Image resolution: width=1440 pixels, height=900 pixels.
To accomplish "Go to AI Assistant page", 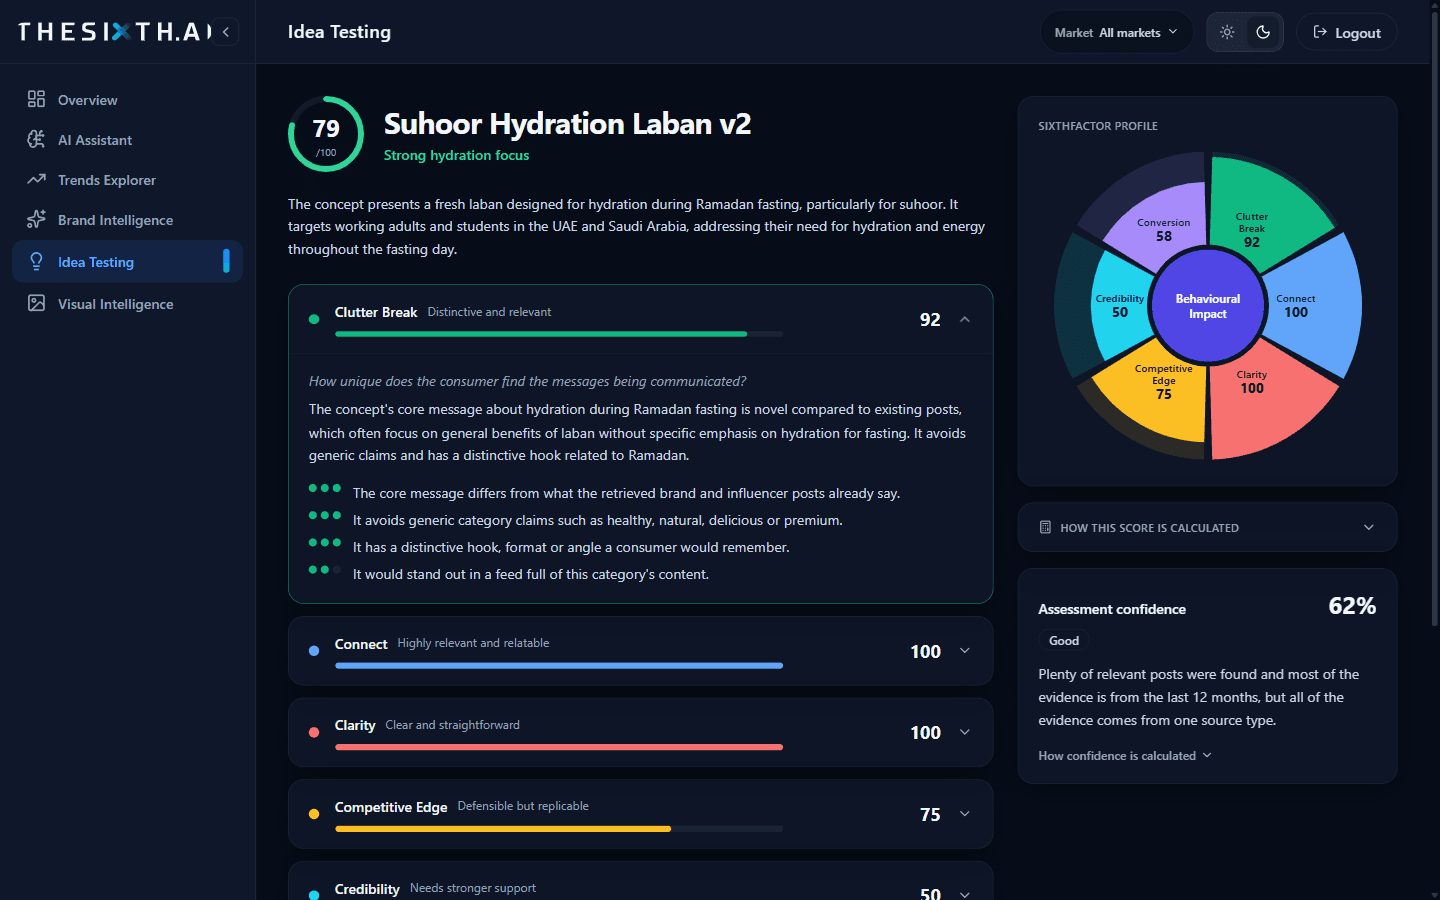I will click(128, 139).
